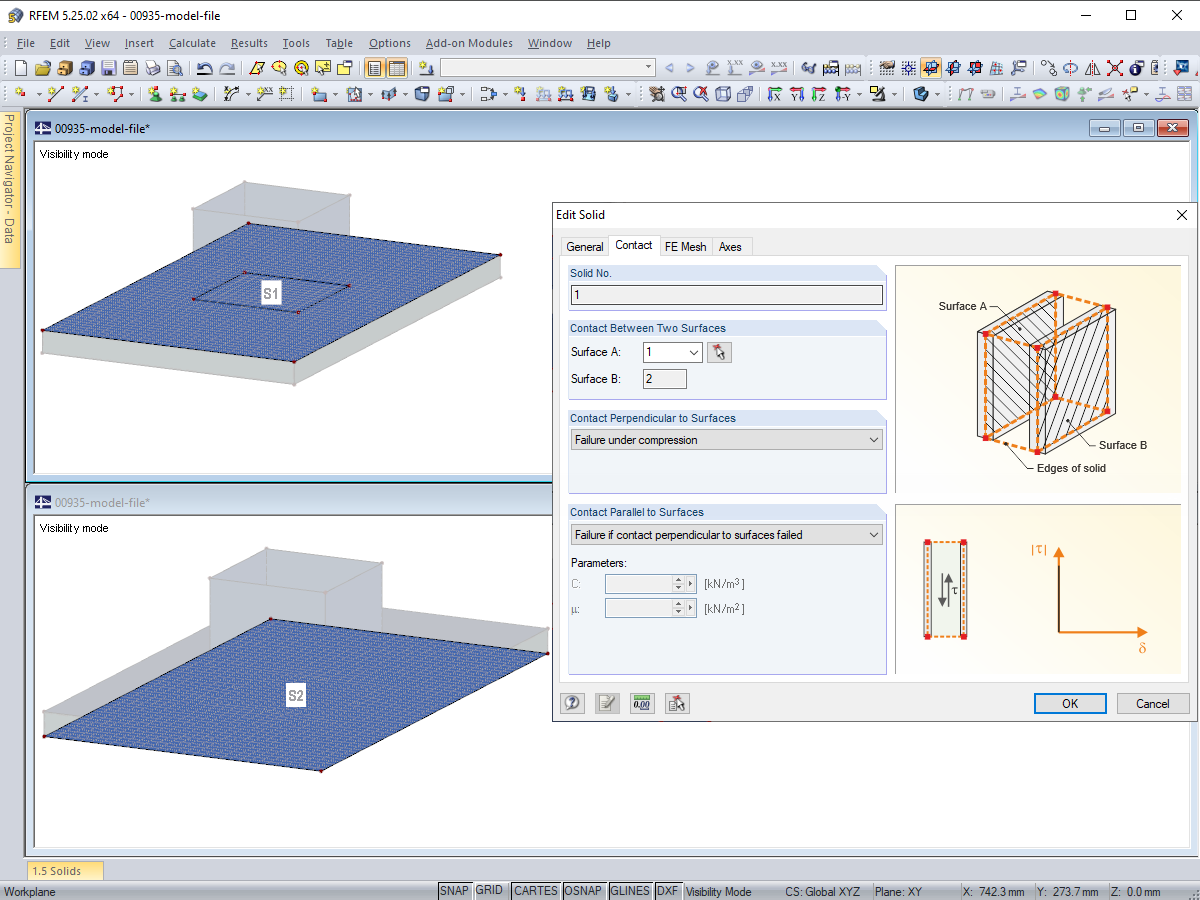Redo the last undone action
This screenshot has width=1200, height=900.
pos(228,68)
